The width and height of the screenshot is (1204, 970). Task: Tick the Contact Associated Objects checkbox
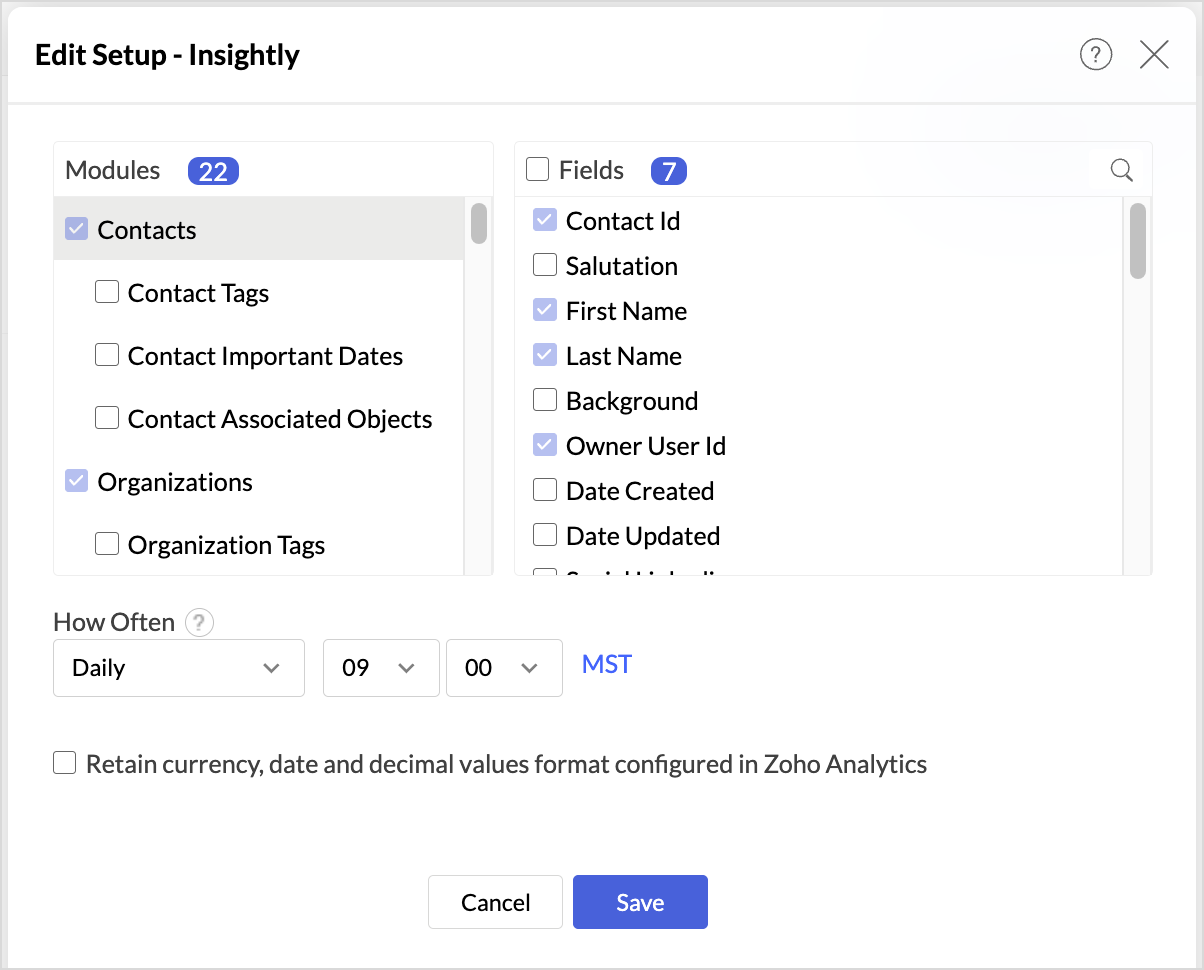point(107,419)
